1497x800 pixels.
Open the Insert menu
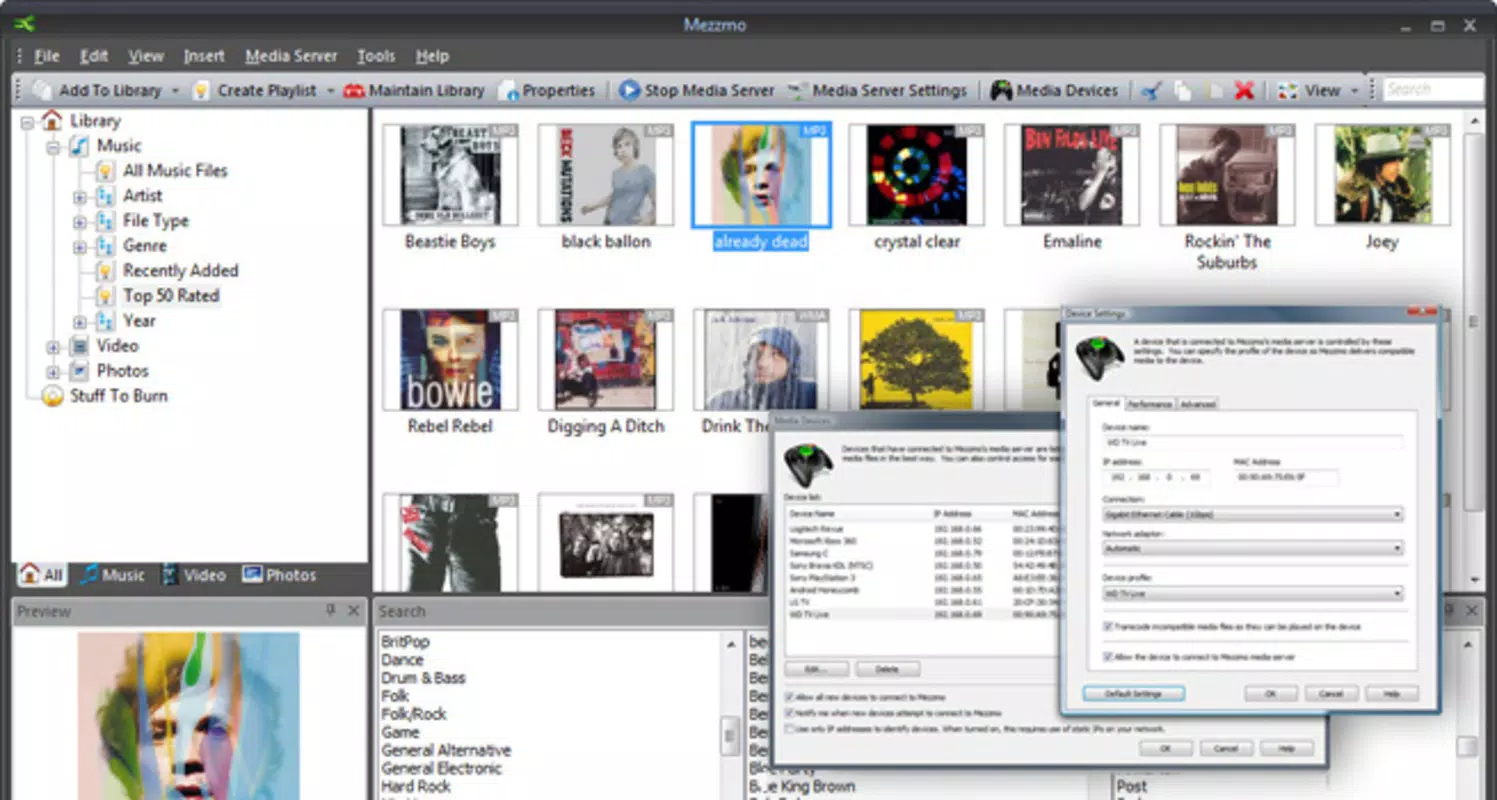[x=204, y=56]
